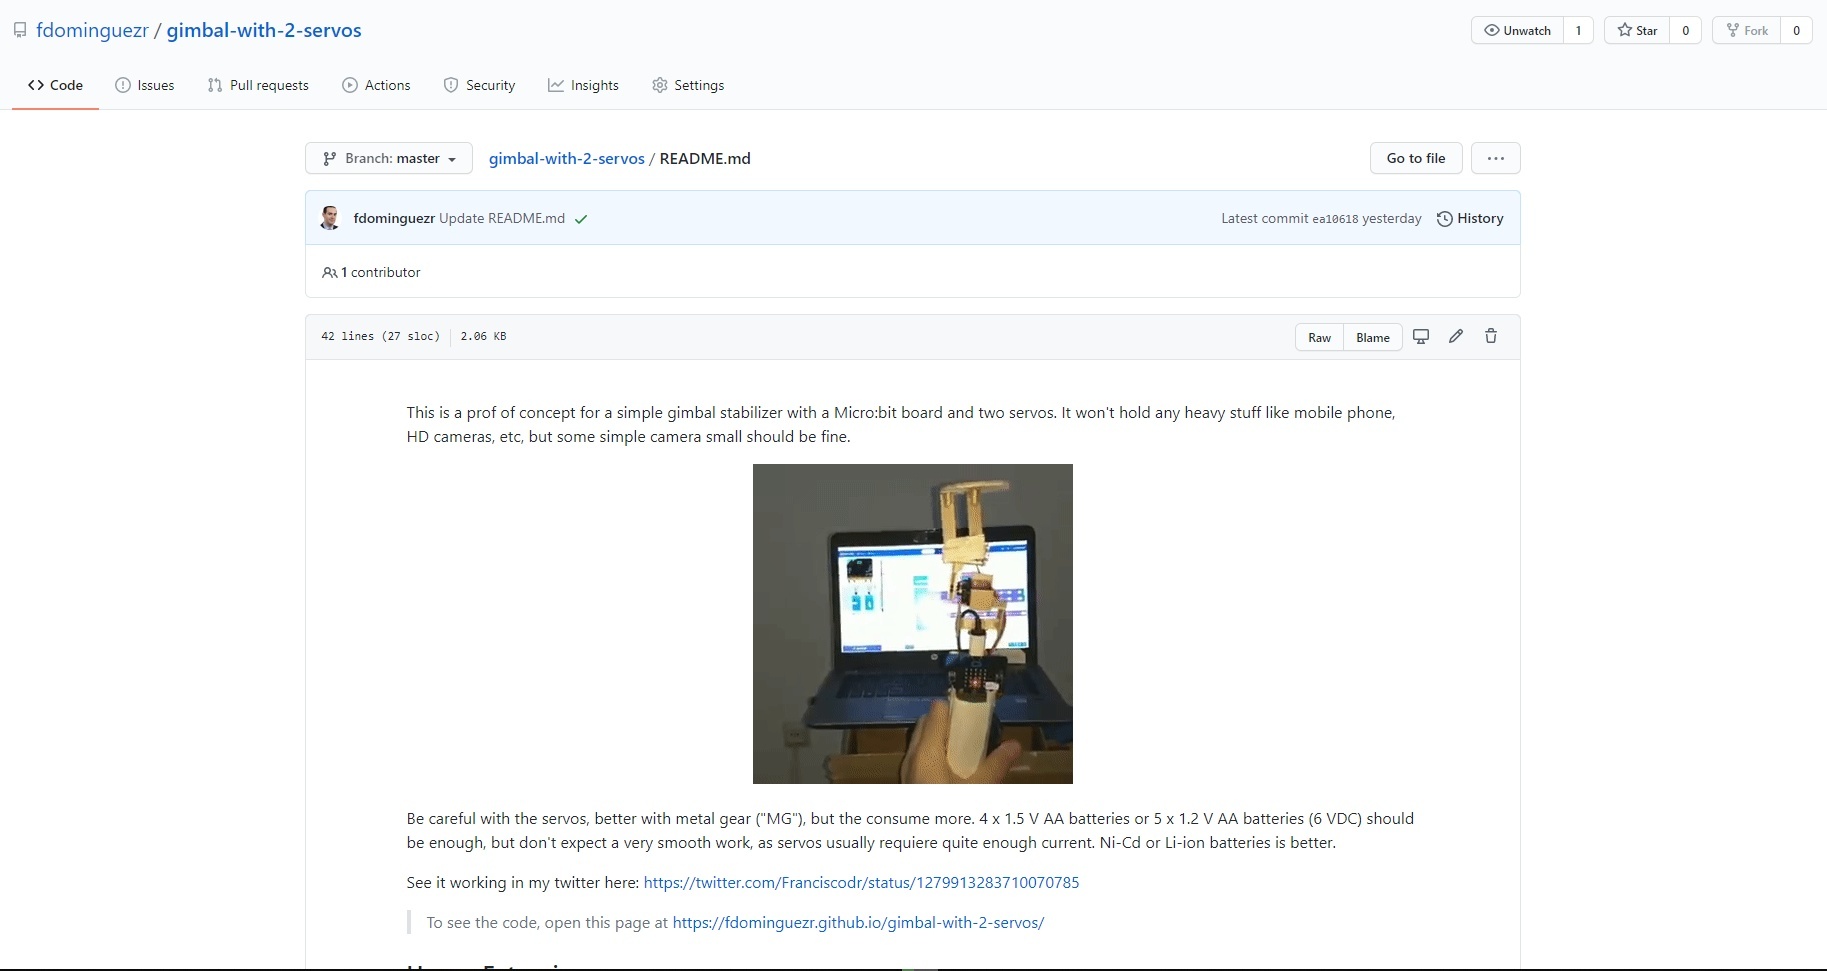The image size is (1827, 971).
Task: Open the fdominguezr.github.io gimbal page link
Action: click(857, 922)
